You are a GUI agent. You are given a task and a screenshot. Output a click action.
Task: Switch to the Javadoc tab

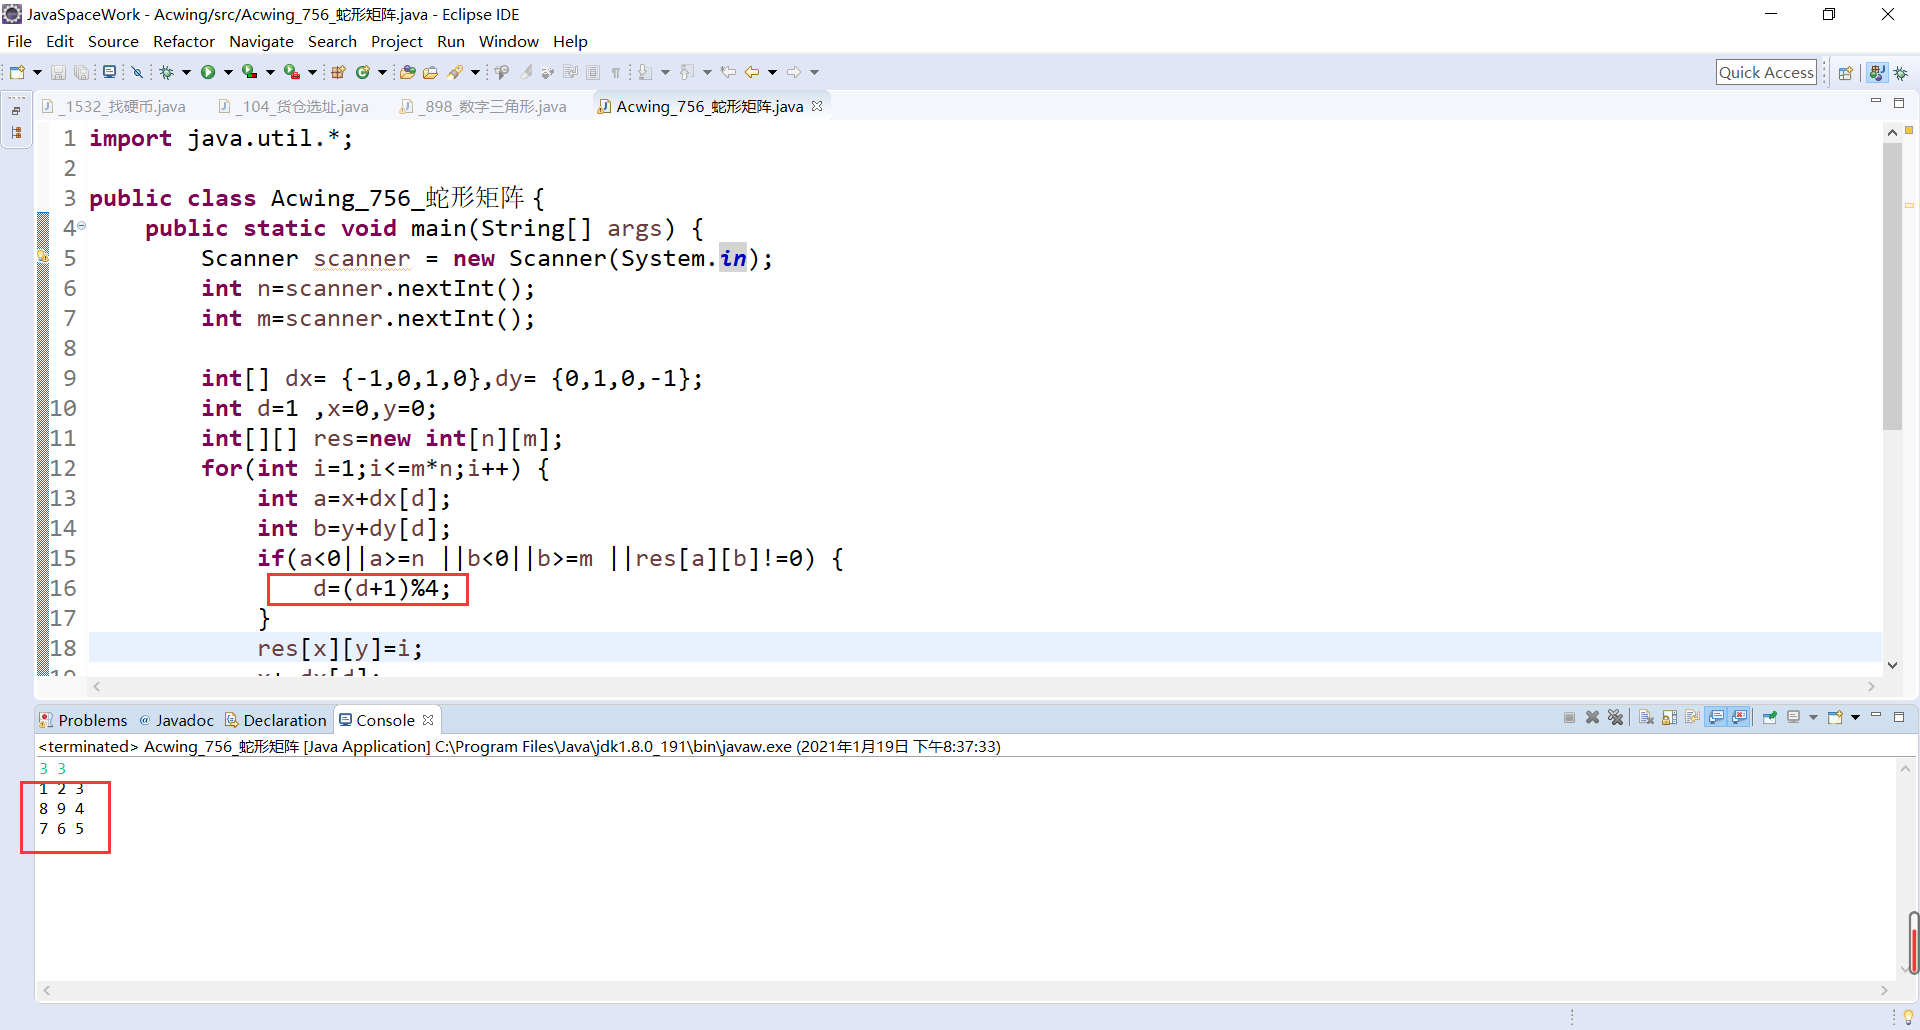tap(176, 720)
